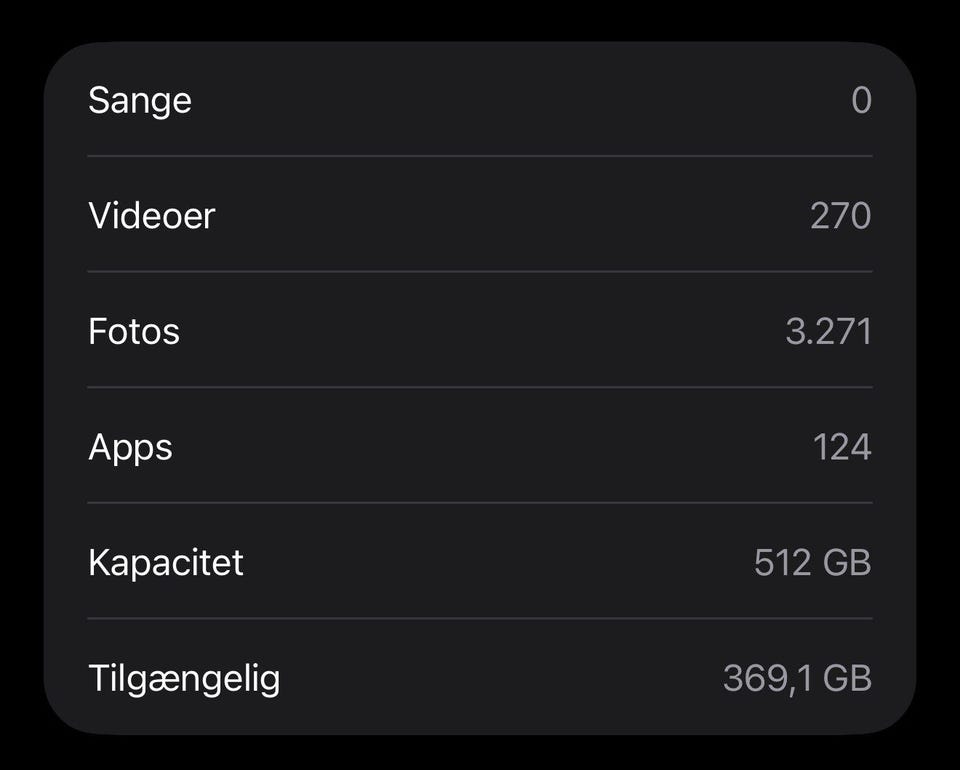Tap the Tilgængelig row label
The width and height of the screenshot is (960, 770).
tap(184, 678)
